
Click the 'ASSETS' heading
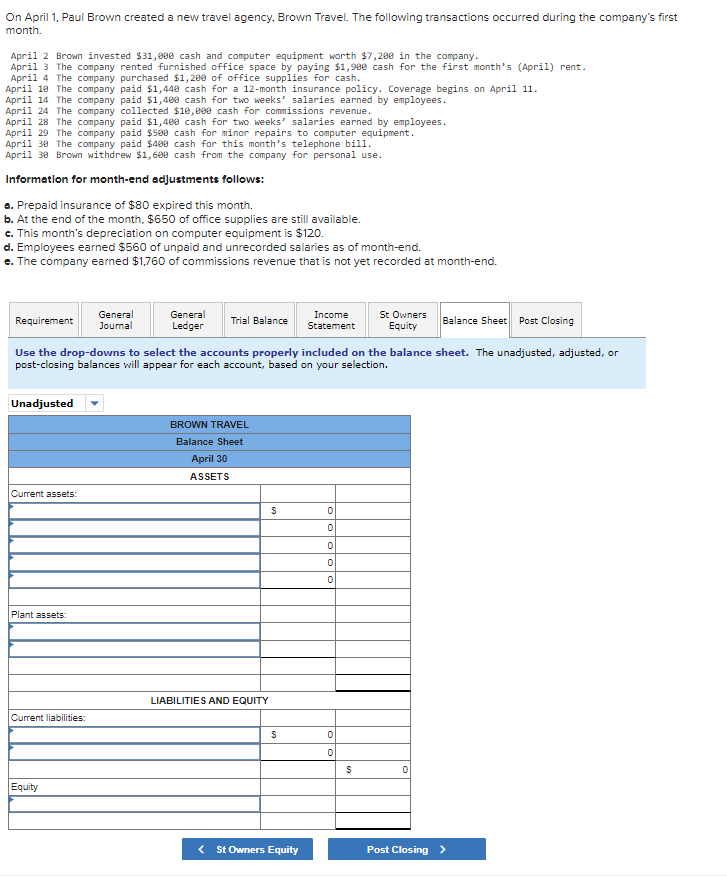click(209, 476)
